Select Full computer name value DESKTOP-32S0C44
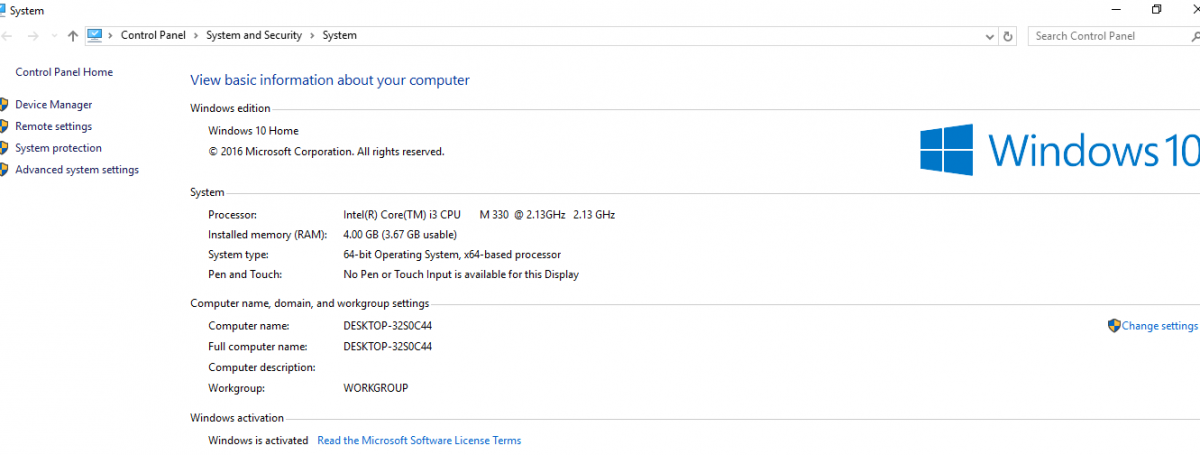 388,347
